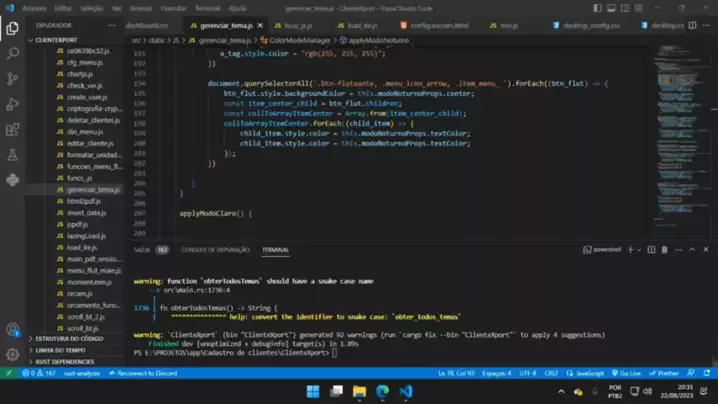Screen dimensions: 718x404
Task: Open Explorer views and more actions ellipsis
Action: tap(111, 26)
